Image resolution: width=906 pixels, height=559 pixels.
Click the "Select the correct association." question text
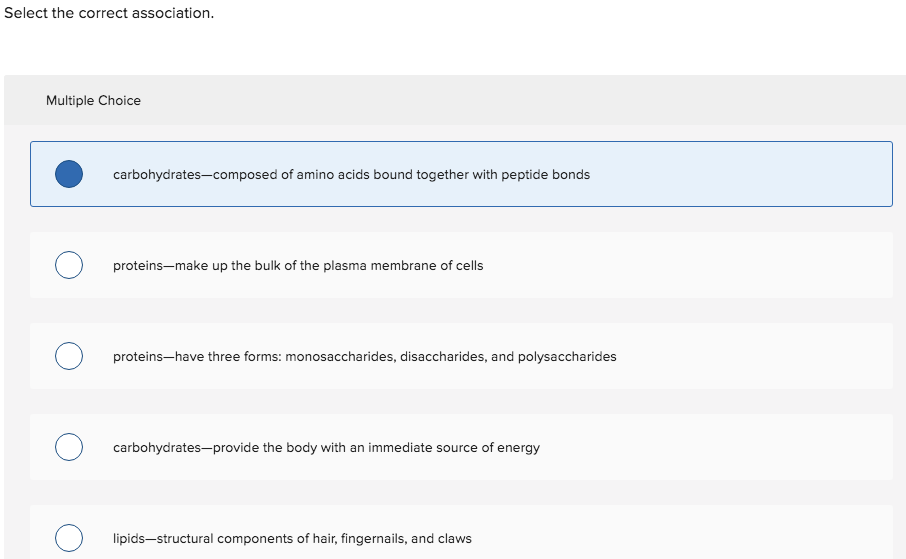(109, 14)
